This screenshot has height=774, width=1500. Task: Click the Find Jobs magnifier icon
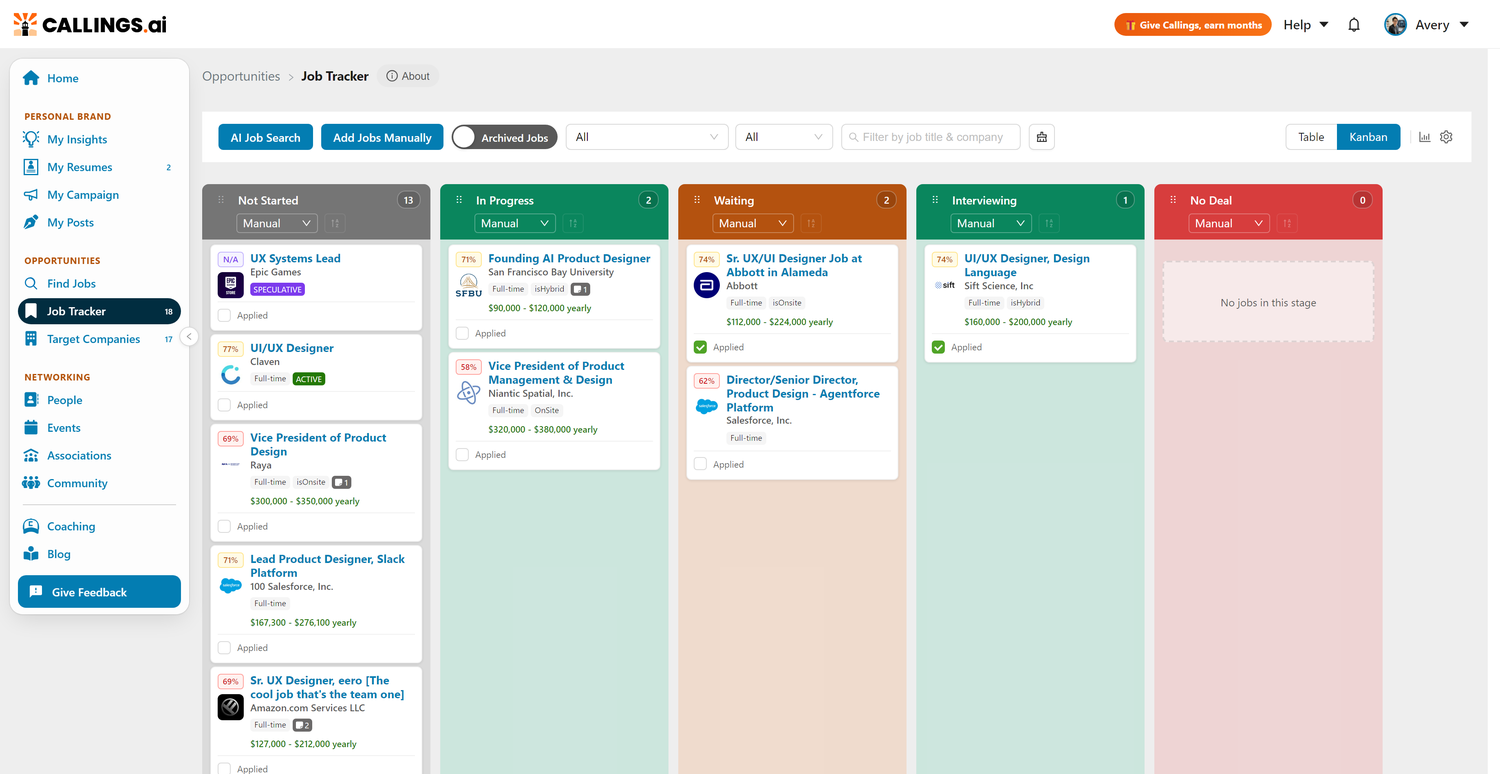31,283
